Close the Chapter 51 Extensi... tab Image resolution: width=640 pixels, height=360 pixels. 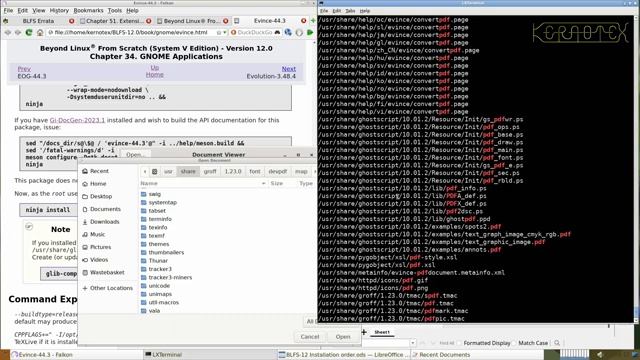[x=149, y=21]
